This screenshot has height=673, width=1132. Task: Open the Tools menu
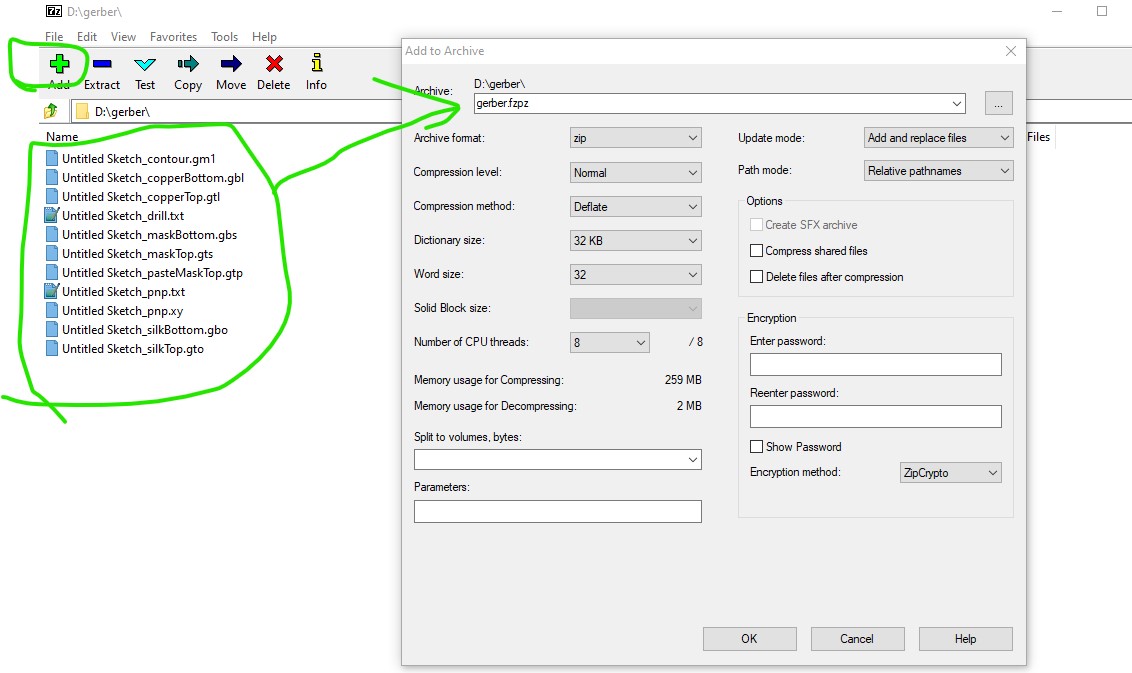pos(224,37)
